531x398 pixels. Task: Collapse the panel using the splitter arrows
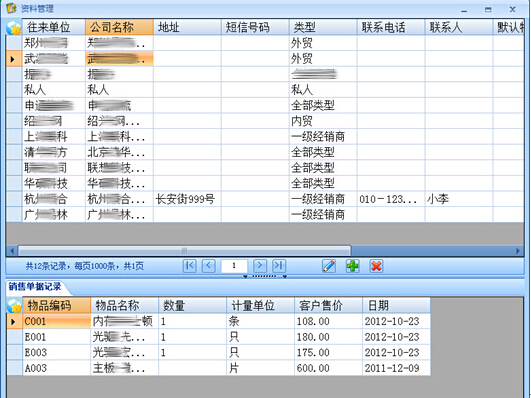[x=265, y=276]
